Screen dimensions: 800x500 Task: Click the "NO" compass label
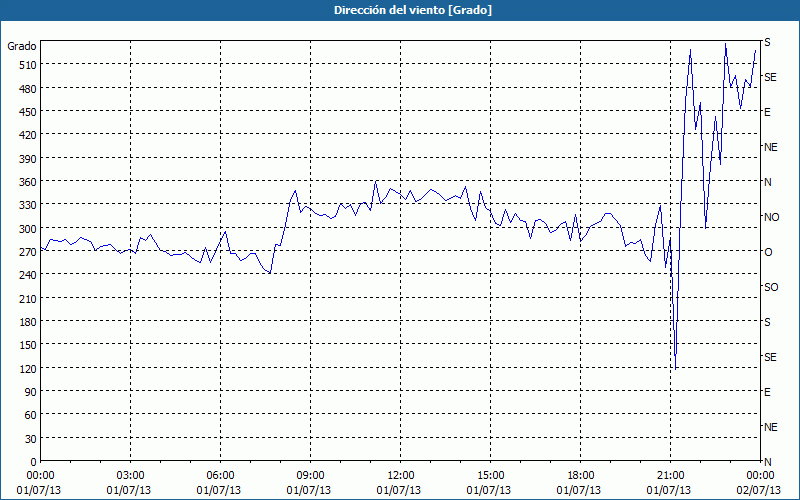click(x=771, y=217)
